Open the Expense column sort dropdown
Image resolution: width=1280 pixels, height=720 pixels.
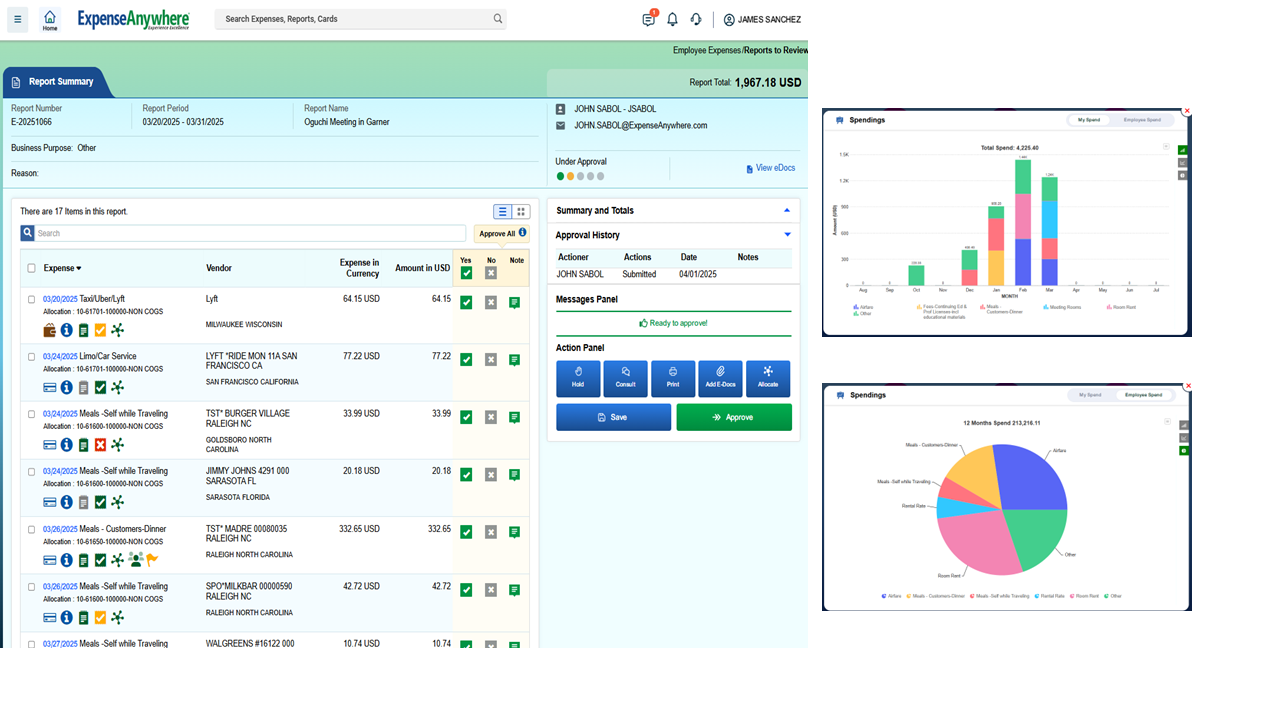point(79,268)
